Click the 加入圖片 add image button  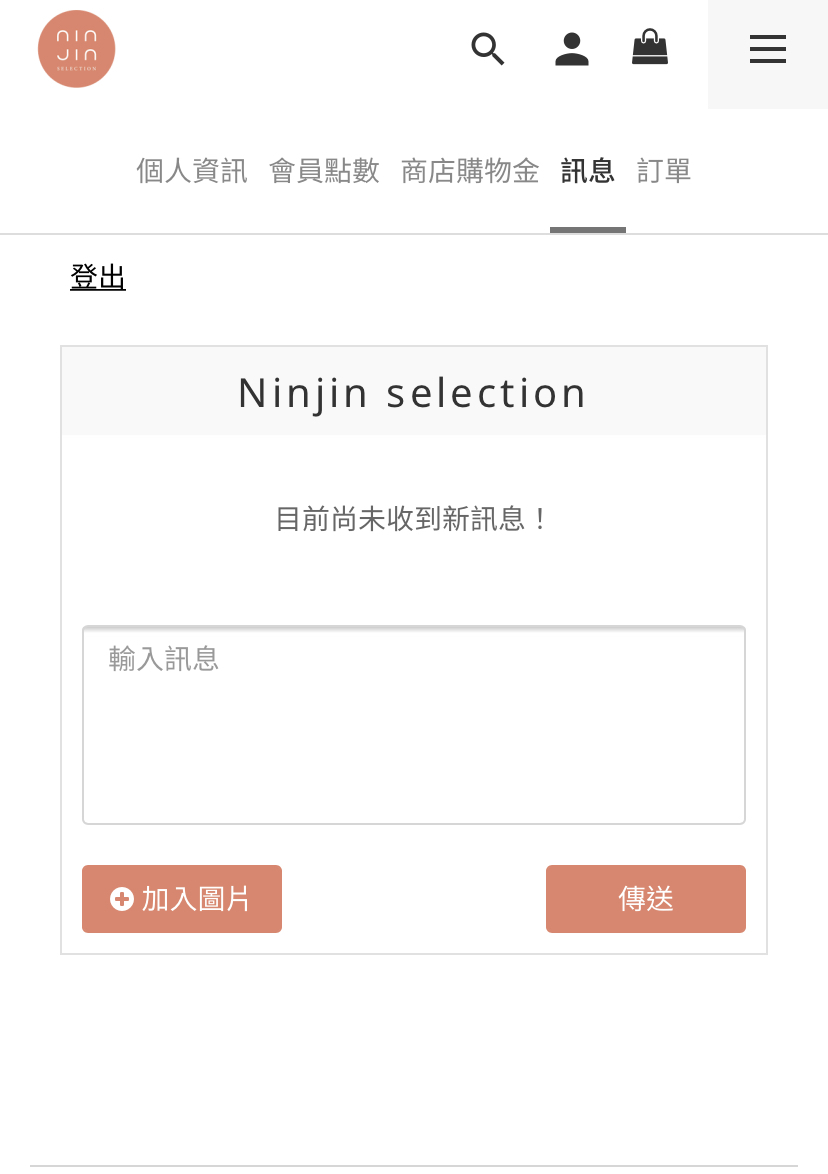click(182, 898)
